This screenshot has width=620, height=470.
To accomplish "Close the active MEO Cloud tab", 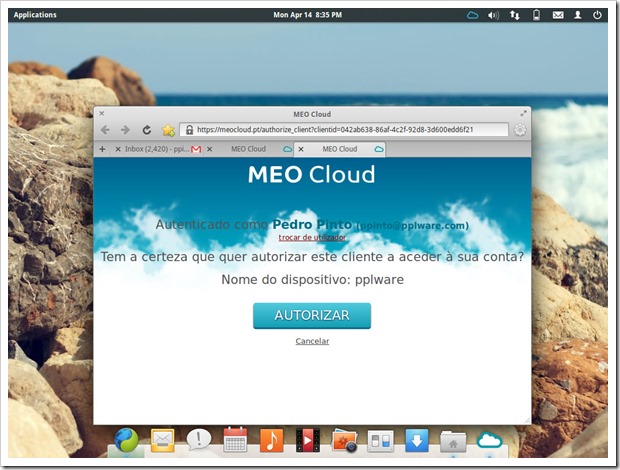I will [x=301, y=149].
